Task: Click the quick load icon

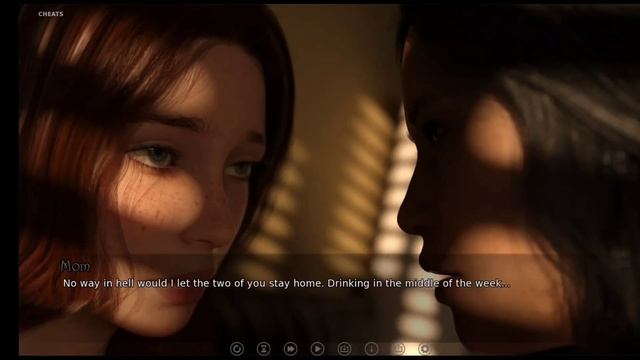Action: [398, 349]
